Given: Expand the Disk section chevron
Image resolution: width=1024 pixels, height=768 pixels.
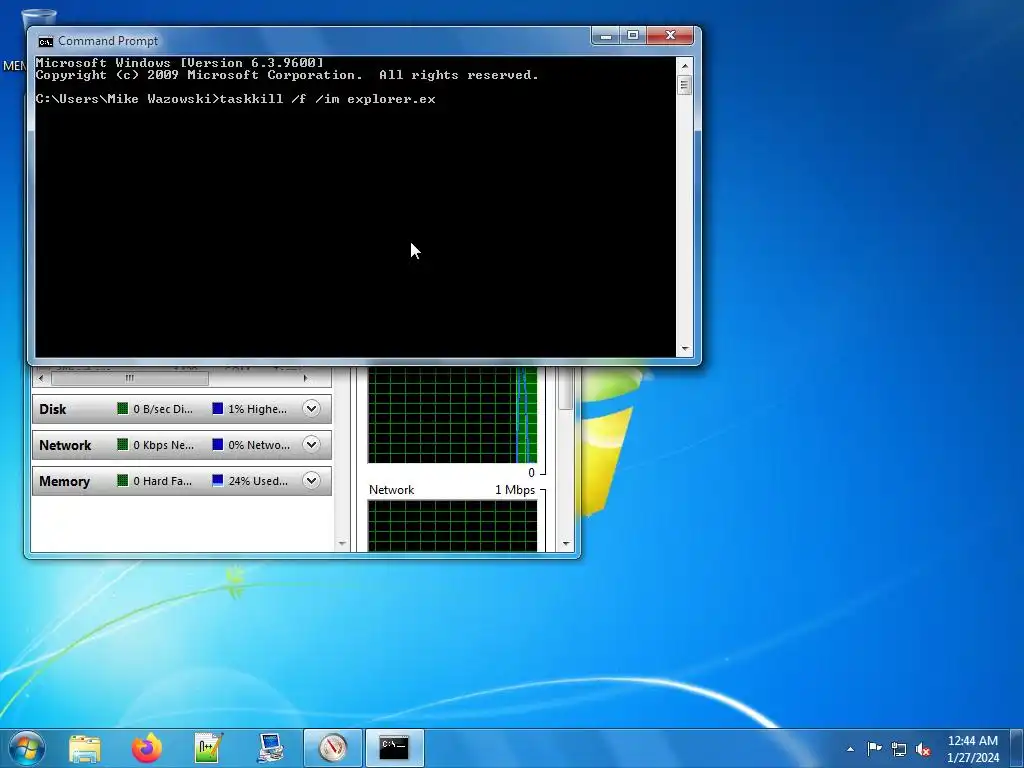Looking at the screenshot, I should click(312, 409).
